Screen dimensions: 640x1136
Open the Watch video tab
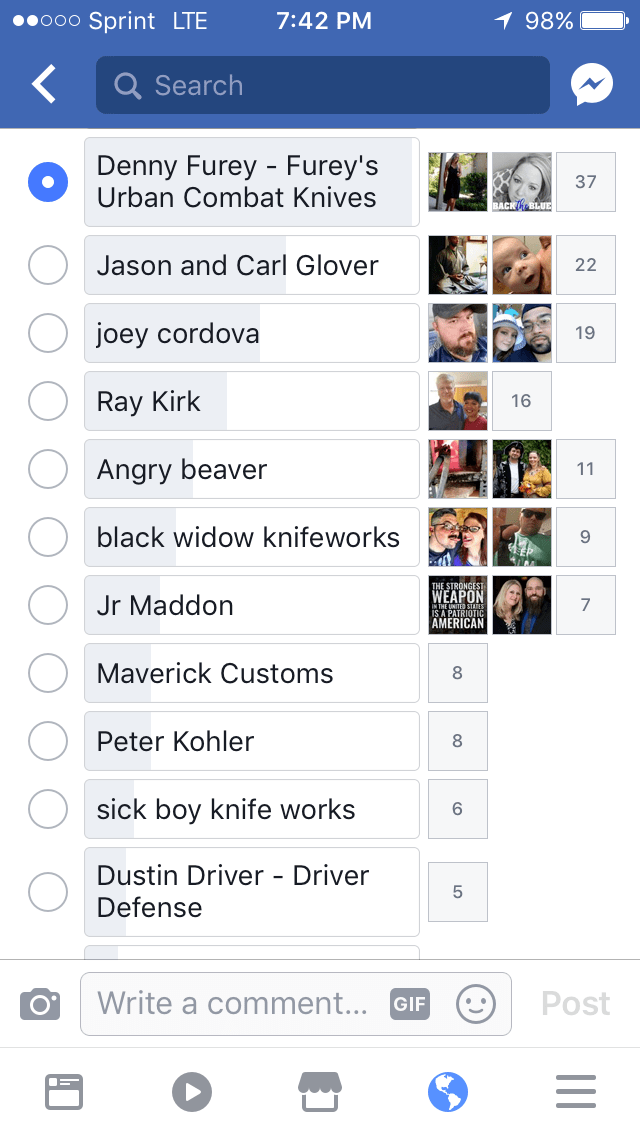[x=192, y=1092]
